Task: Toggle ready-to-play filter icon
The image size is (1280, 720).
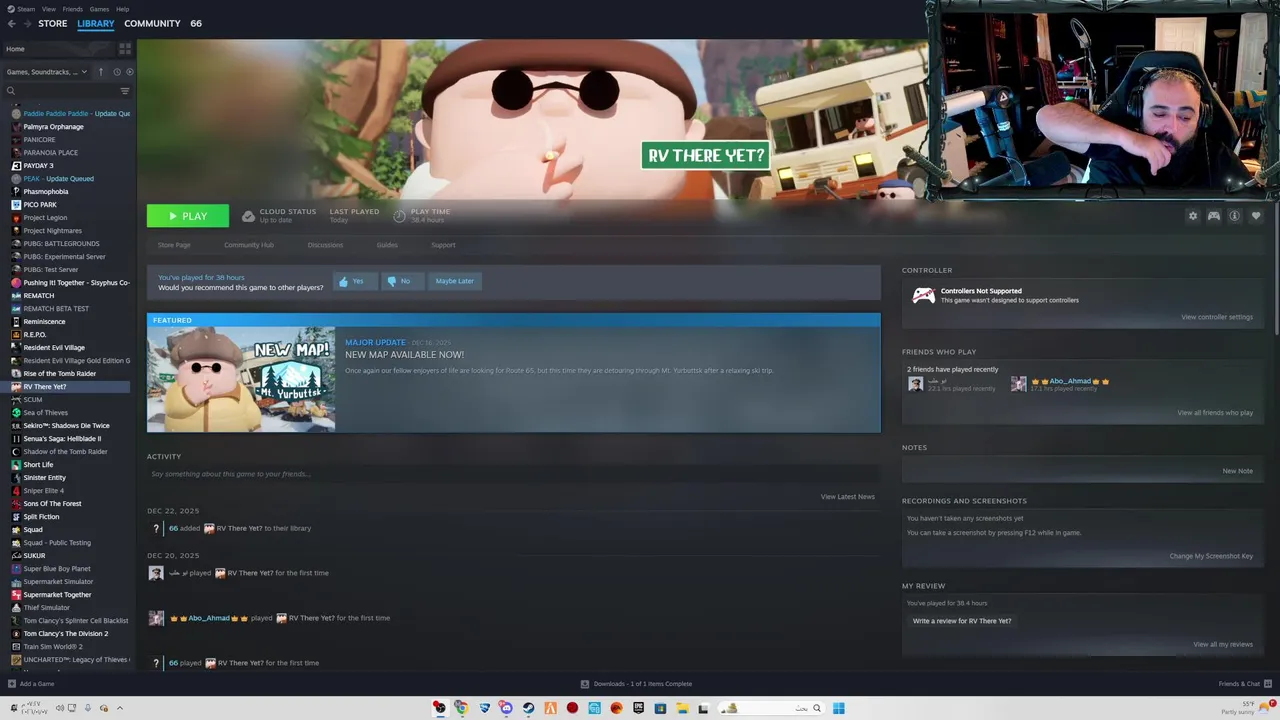Action: (130, 72)
